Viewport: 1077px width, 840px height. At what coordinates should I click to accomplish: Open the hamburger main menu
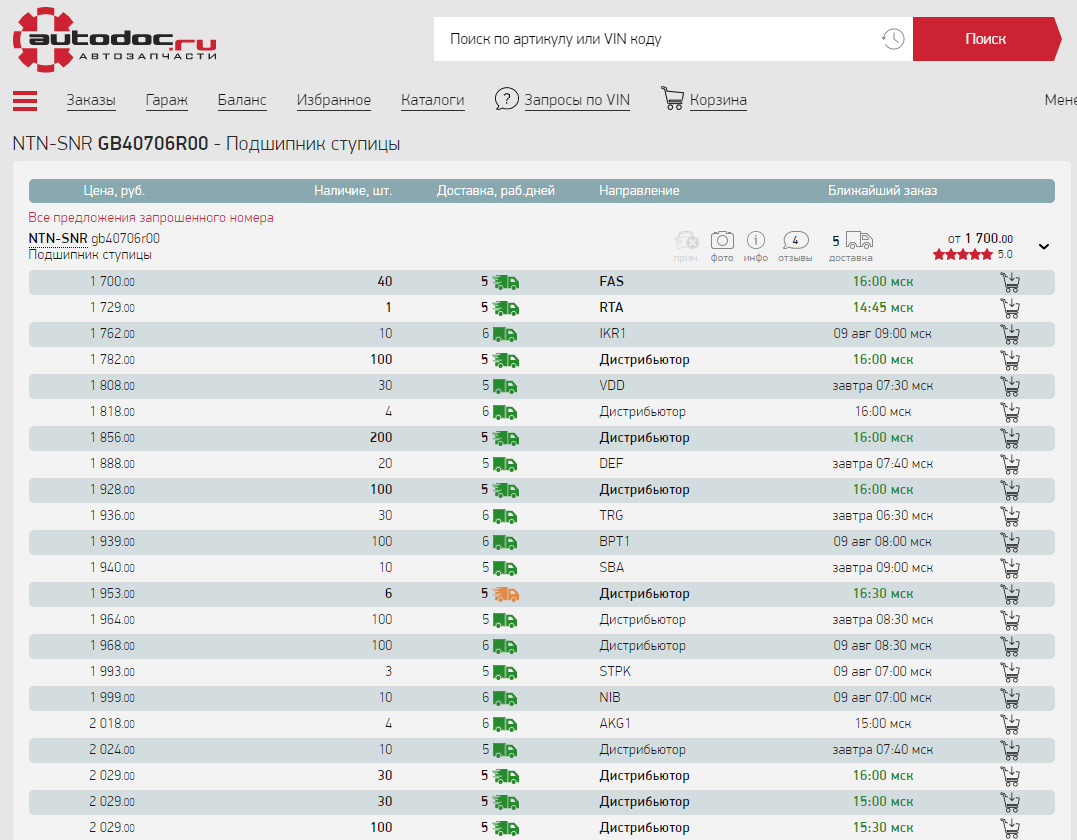click(x=25, y=100)
